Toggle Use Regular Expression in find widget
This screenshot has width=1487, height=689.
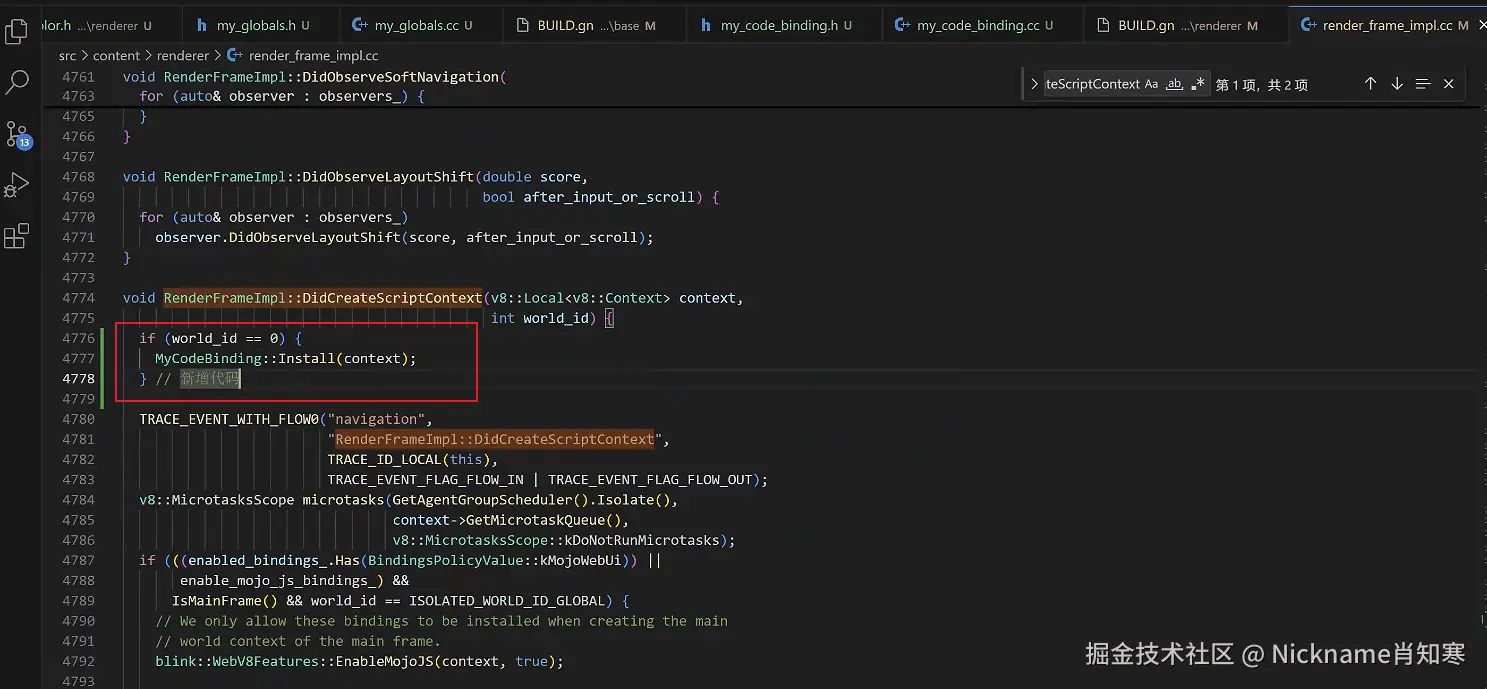click(1197, 84)
